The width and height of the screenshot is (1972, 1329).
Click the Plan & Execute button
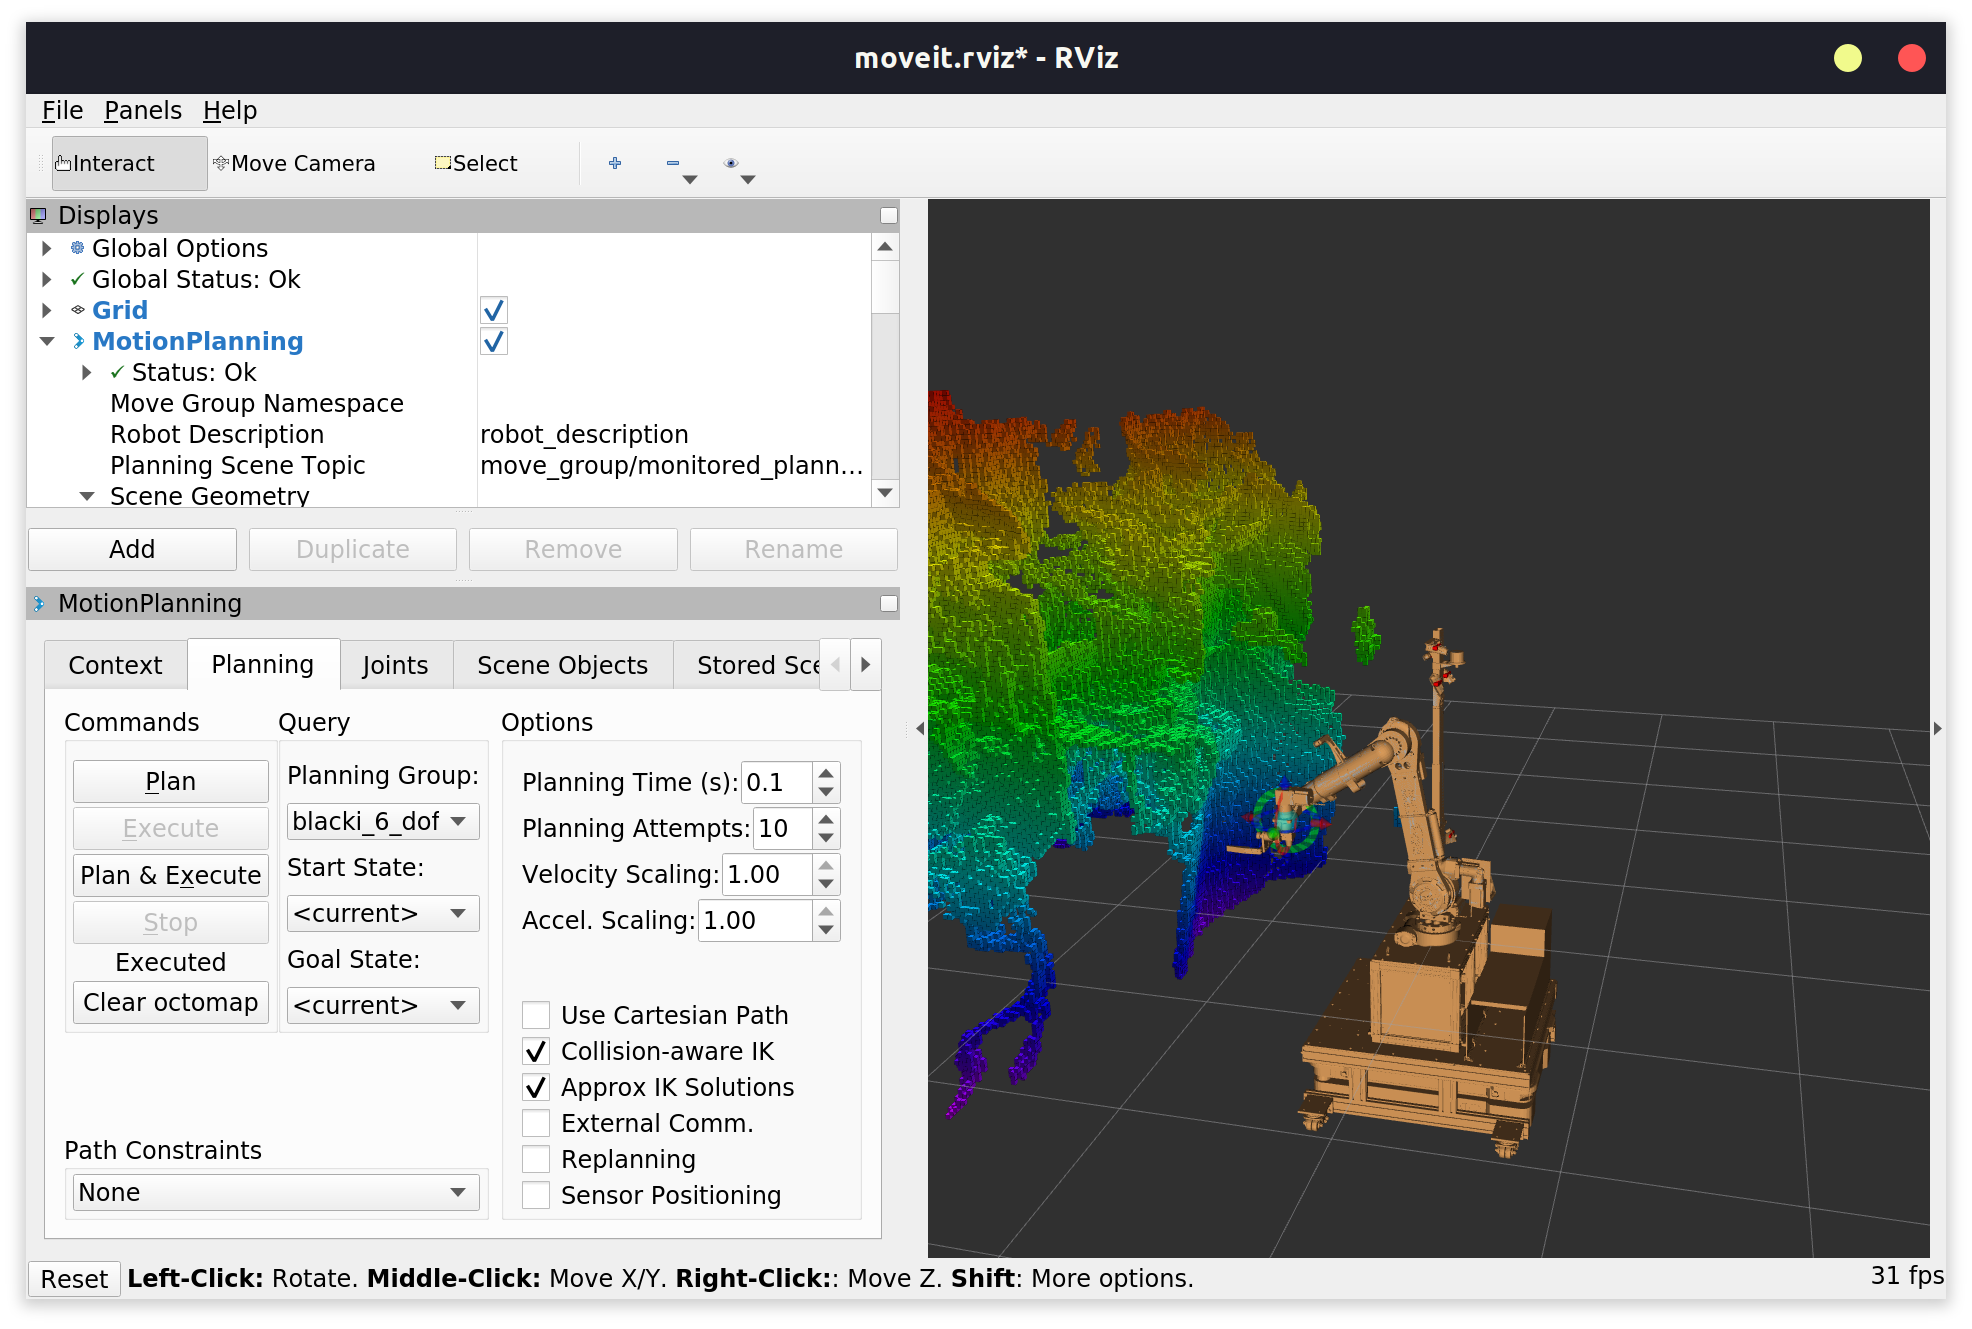click(170, 875)
